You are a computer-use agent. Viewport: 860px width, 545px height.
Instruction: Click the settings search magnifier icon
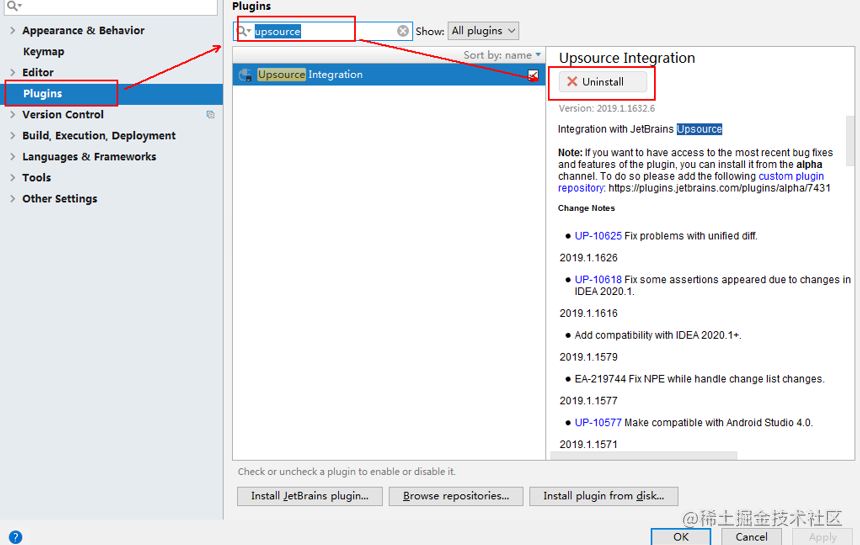(14, 5)
